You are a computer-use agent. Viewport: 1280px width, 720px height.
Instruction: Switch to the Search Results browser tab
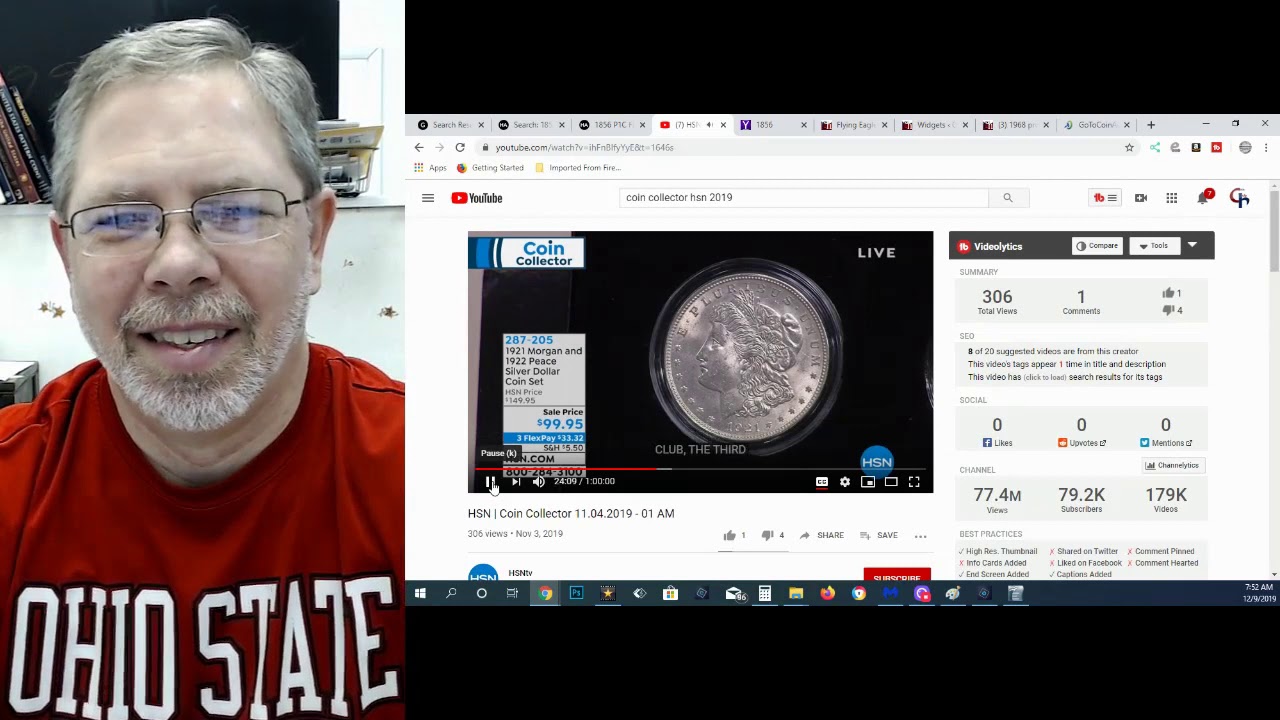point(450,125)
